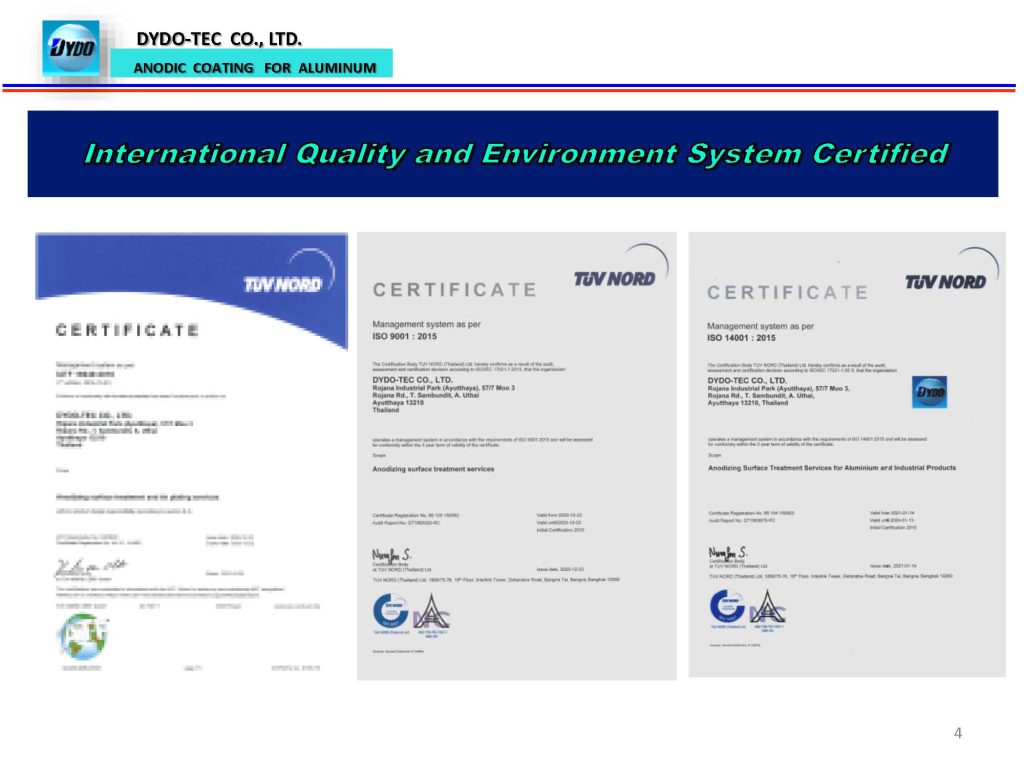The height and width of the screenshot is (768, 1024).
Task: Click the signature on the ISO 14001 certificate
Action: (727, 553)
